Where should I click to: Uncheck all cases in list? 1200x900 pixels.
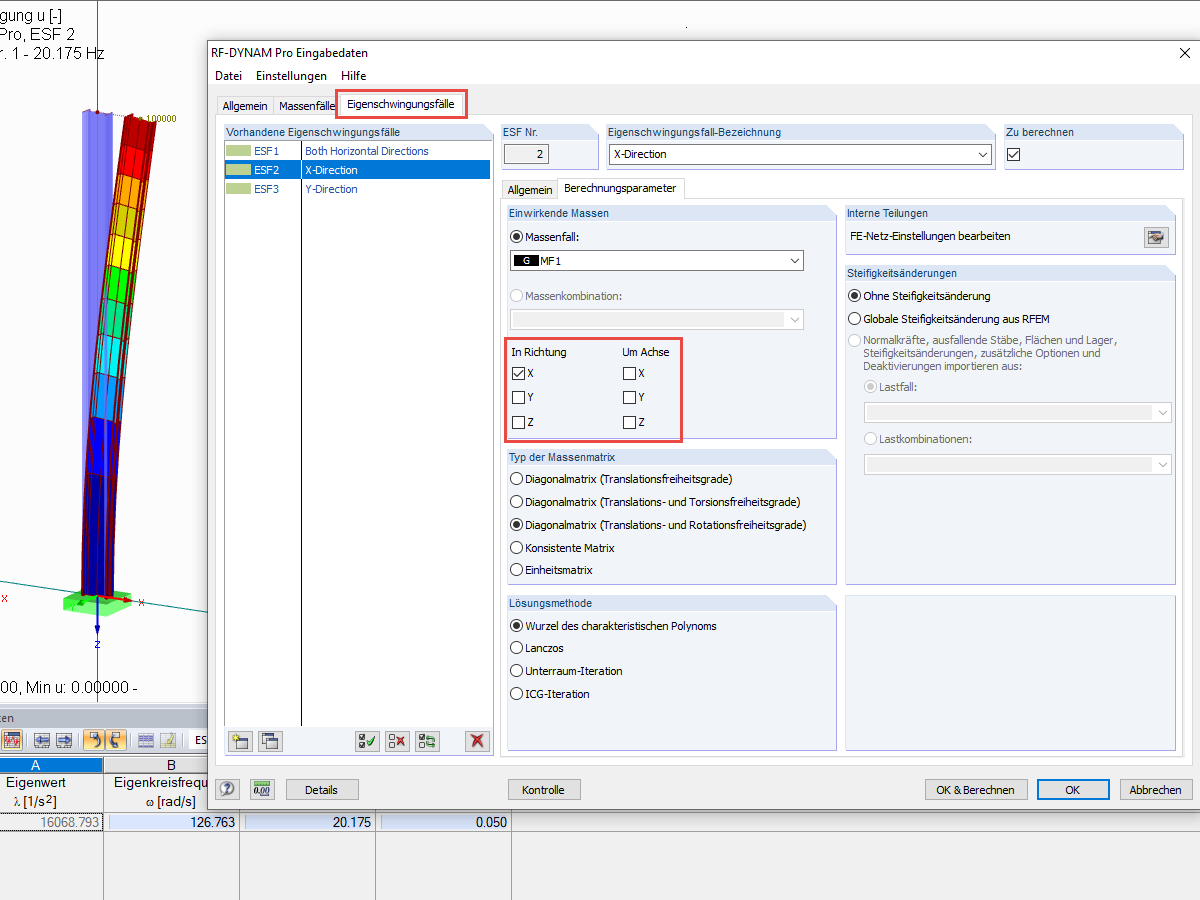click(397, 741)
